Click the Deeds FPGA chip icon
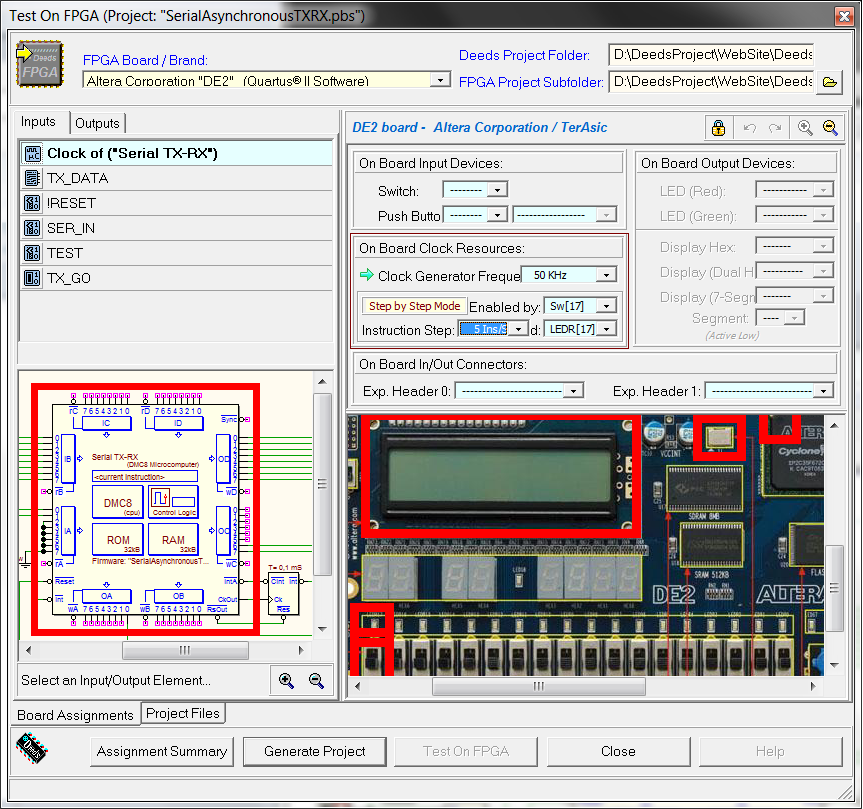The width and height of the screenshot is (863, 809). [40, 64]
